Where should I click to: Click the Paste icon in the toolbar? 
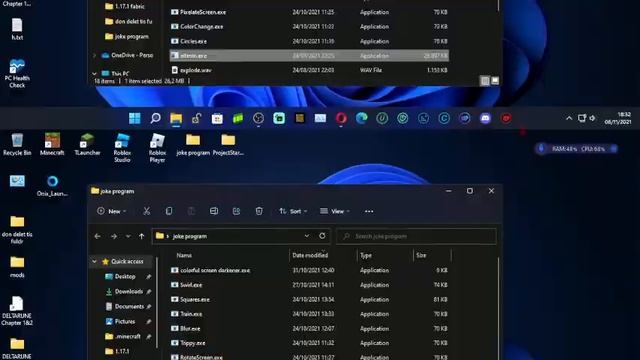[x=191, y=211]
